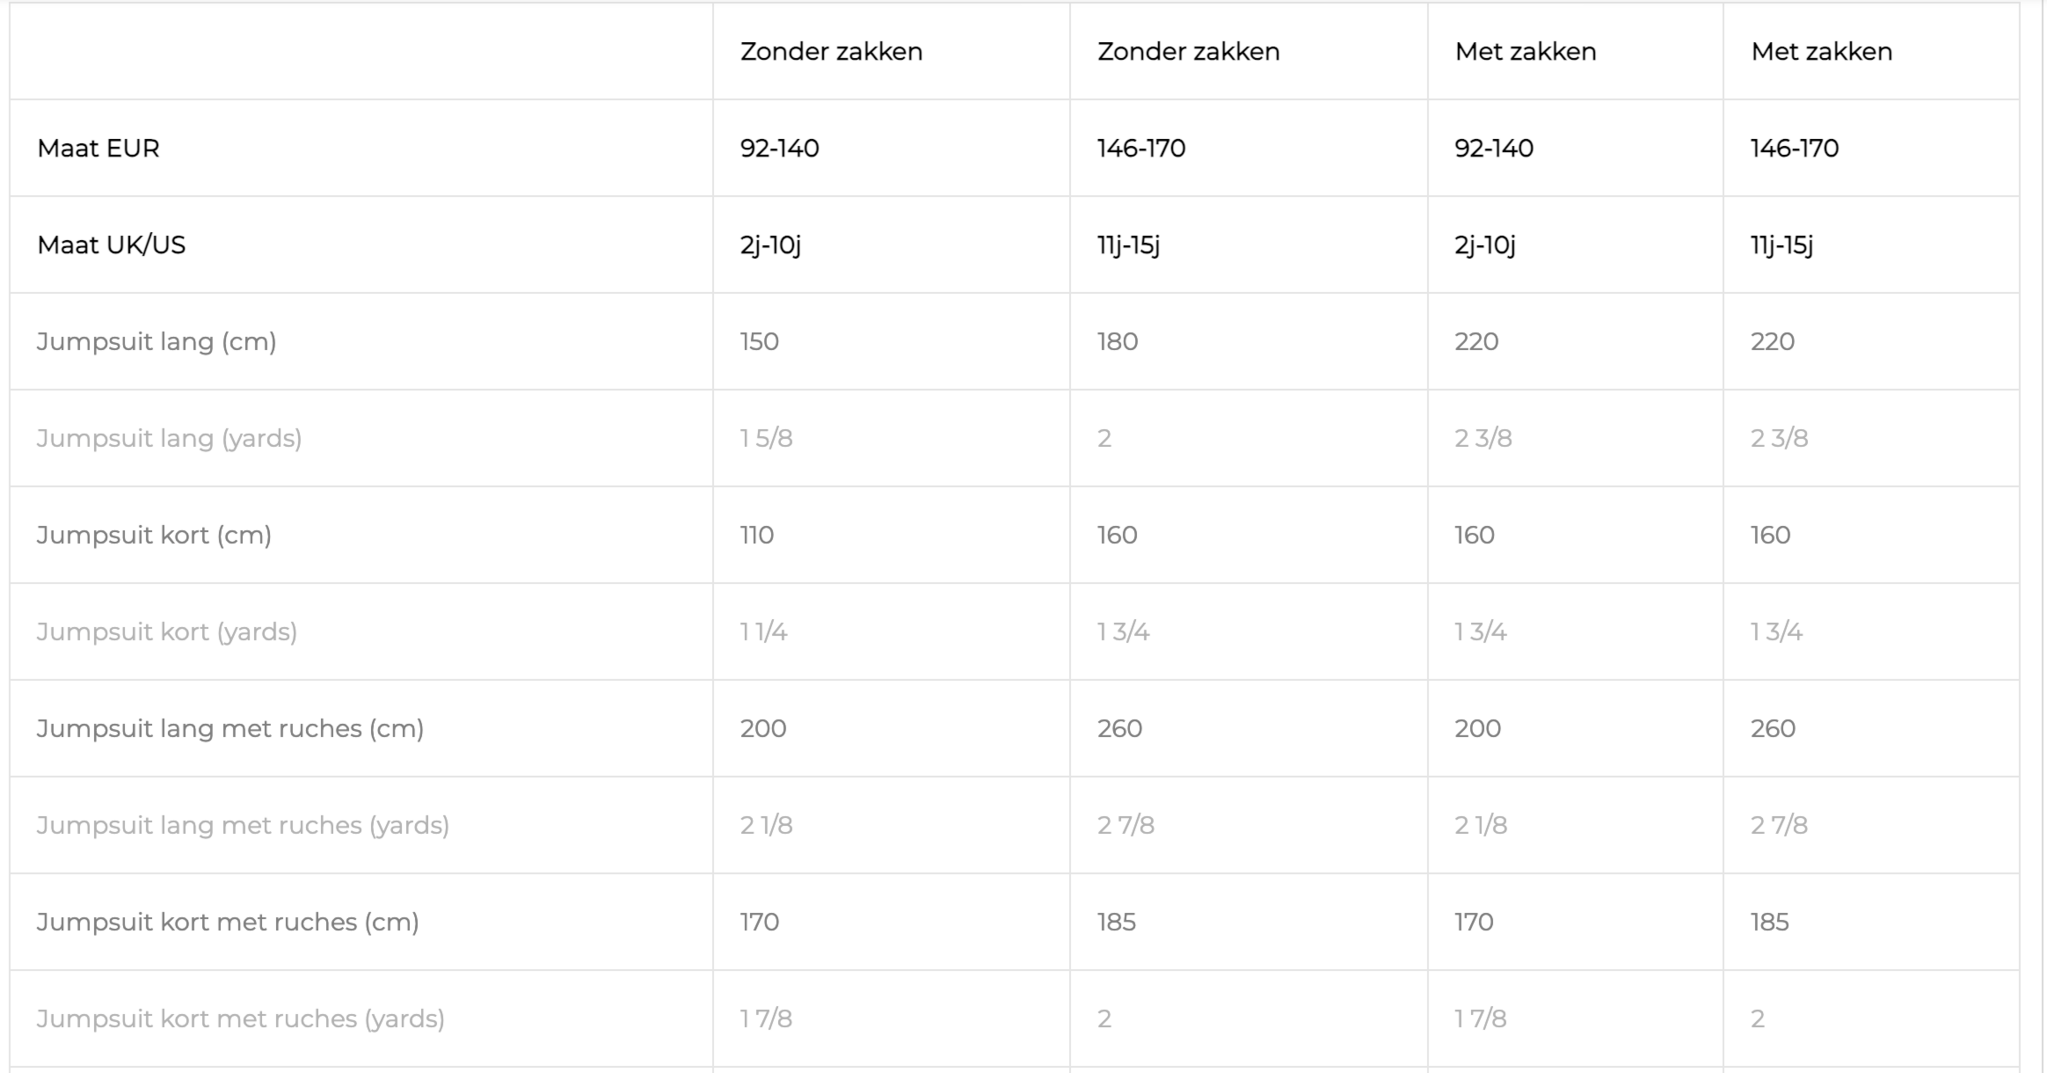Click "2j-10j" cell under Met zakken

pyautogui.click(x=1485, y=245)
